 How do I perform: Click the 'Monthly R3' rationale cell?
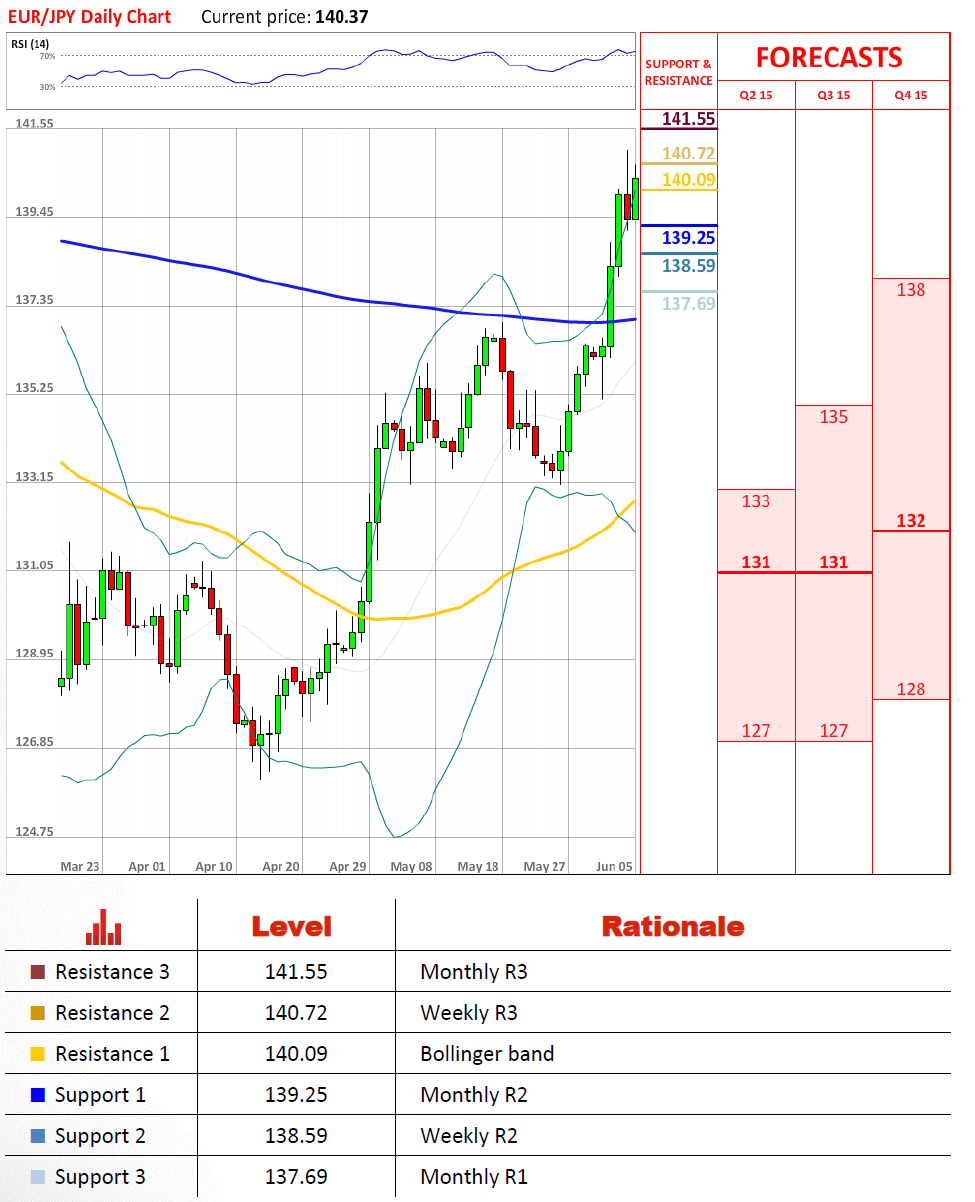coord(474,972)
